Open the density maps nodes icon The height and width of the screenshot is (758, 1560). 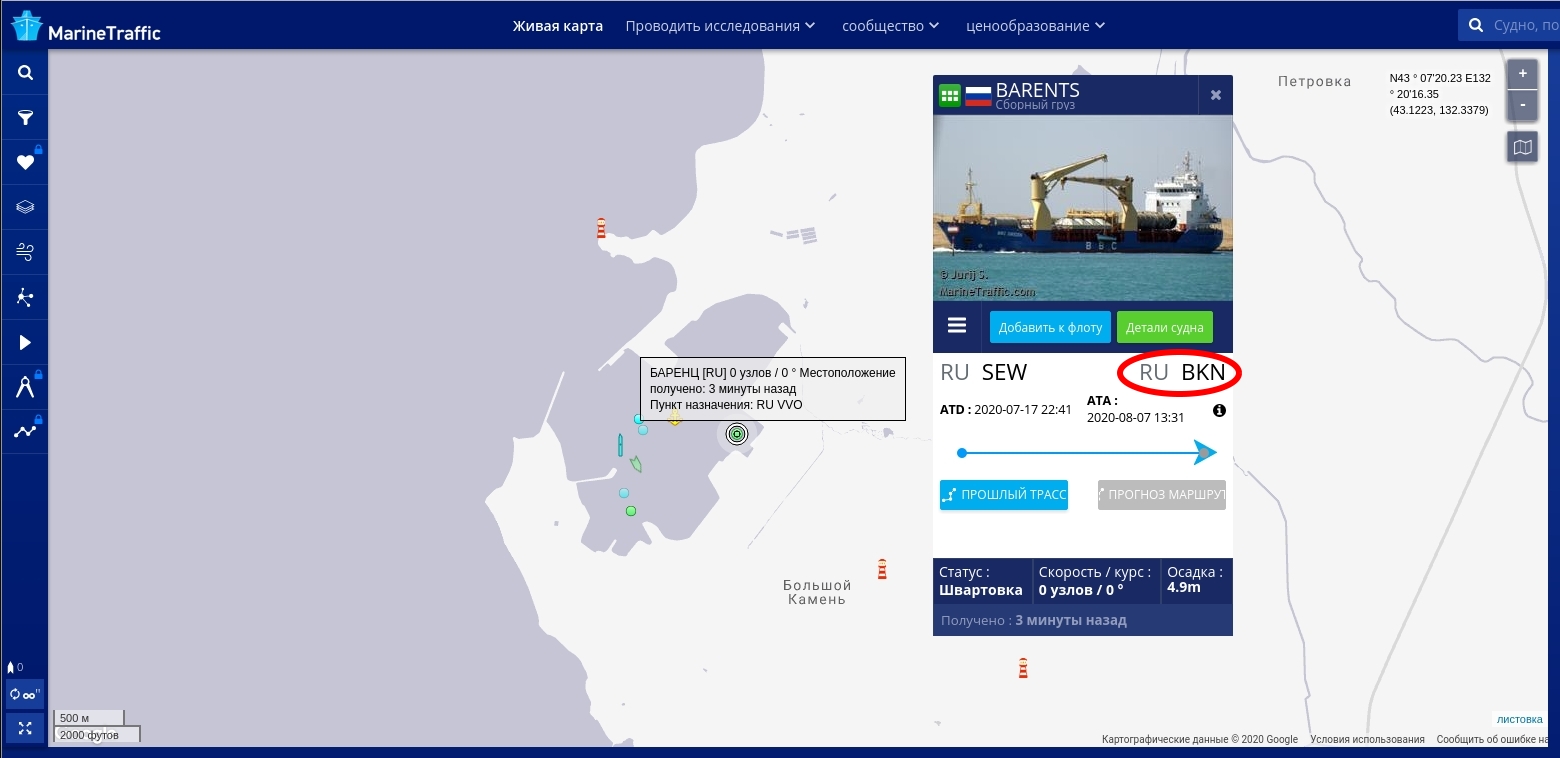pos(25,297)
